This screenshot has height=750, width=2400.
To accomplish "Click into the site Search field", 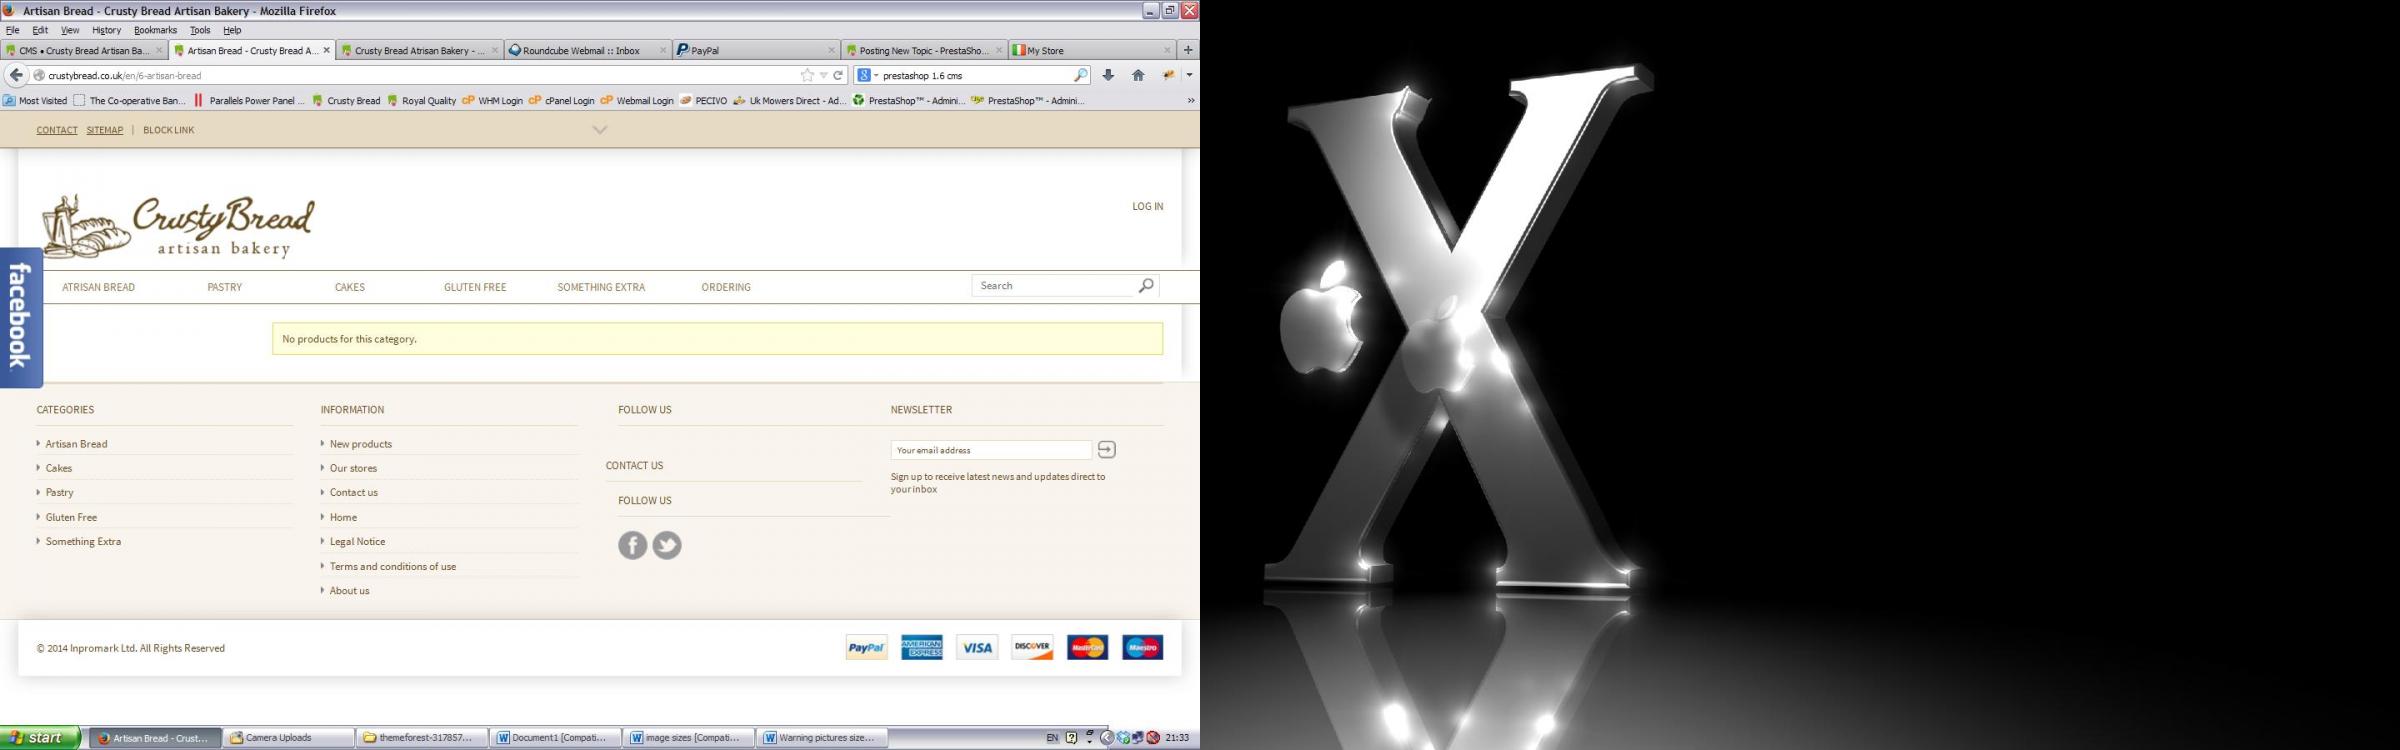I will (x=1055, y=286).
